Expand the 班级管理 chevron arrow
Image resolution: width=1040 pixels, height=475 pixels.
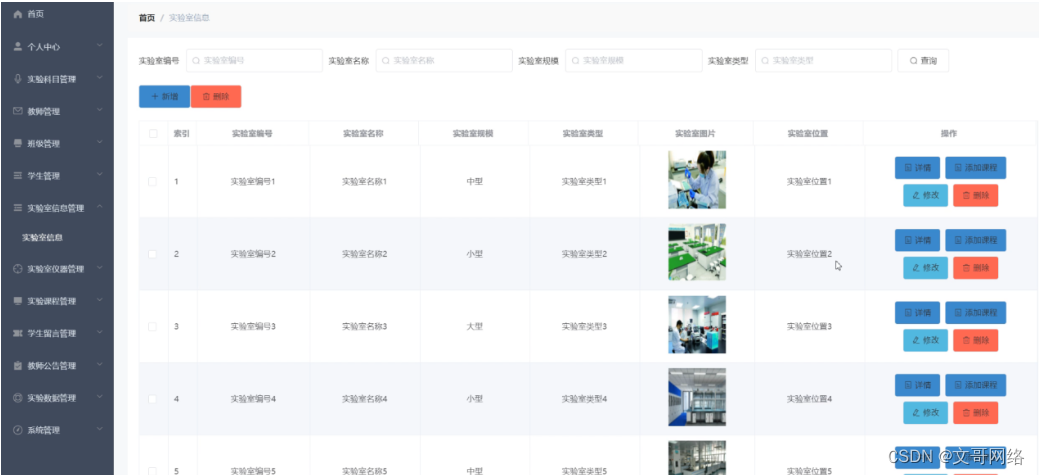point(99,142)
